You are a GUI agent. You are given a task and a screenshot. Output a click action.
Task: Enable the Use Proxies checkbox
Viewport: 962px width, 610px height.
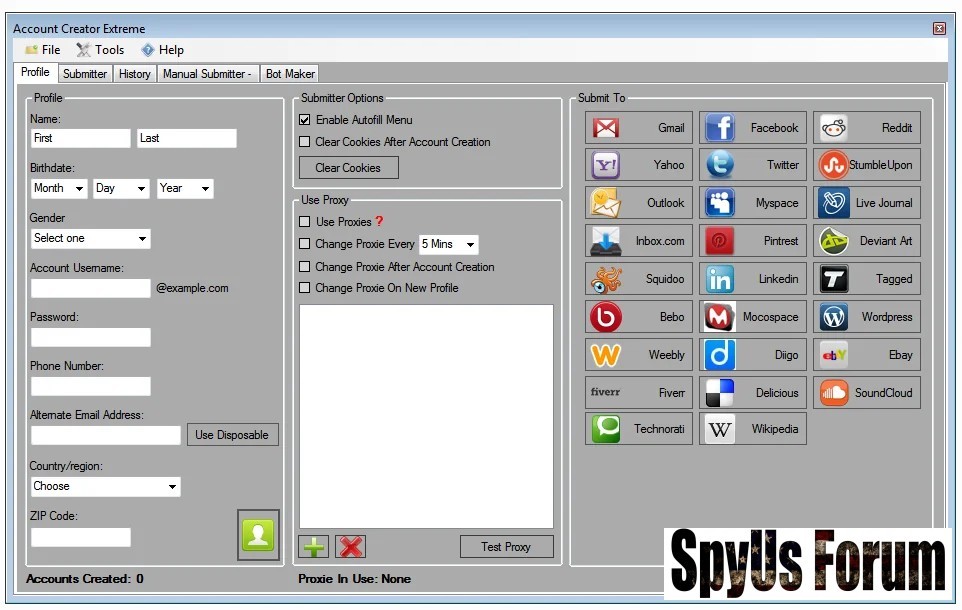tap(305, 222)
